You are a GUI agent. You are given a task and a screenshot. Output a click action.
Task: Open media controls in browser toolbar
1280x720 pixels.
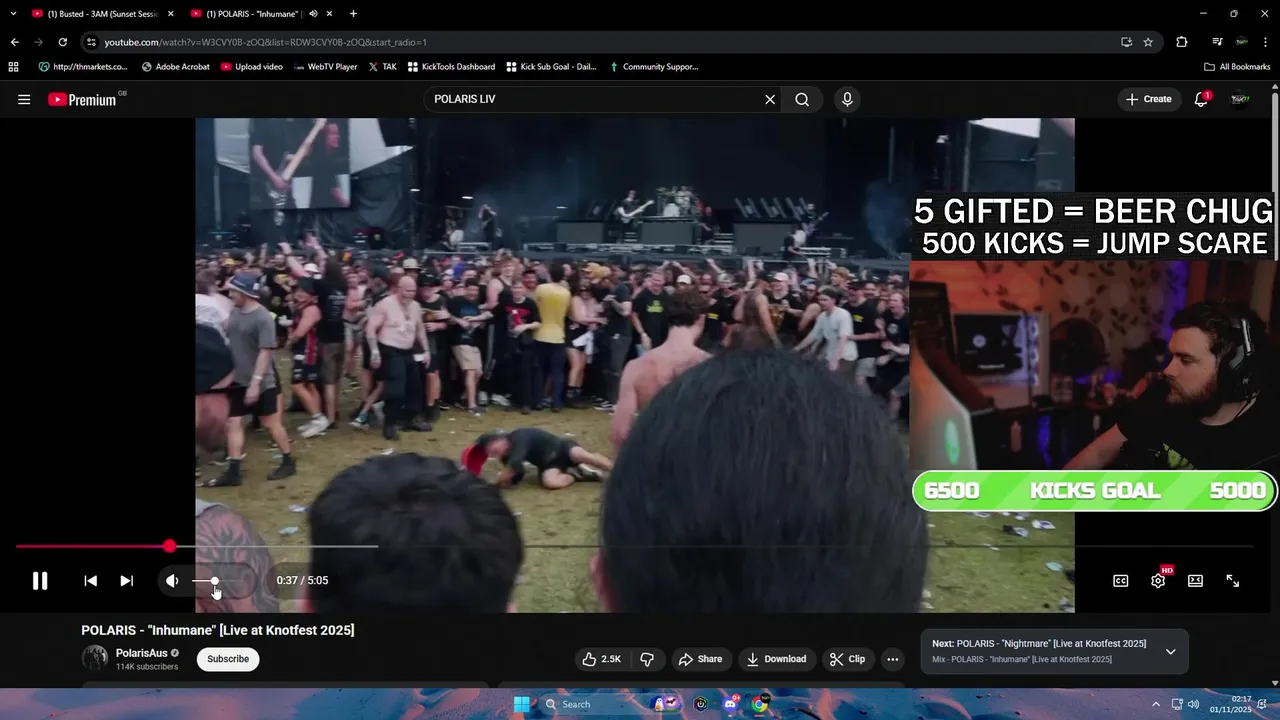(1217, 42)
